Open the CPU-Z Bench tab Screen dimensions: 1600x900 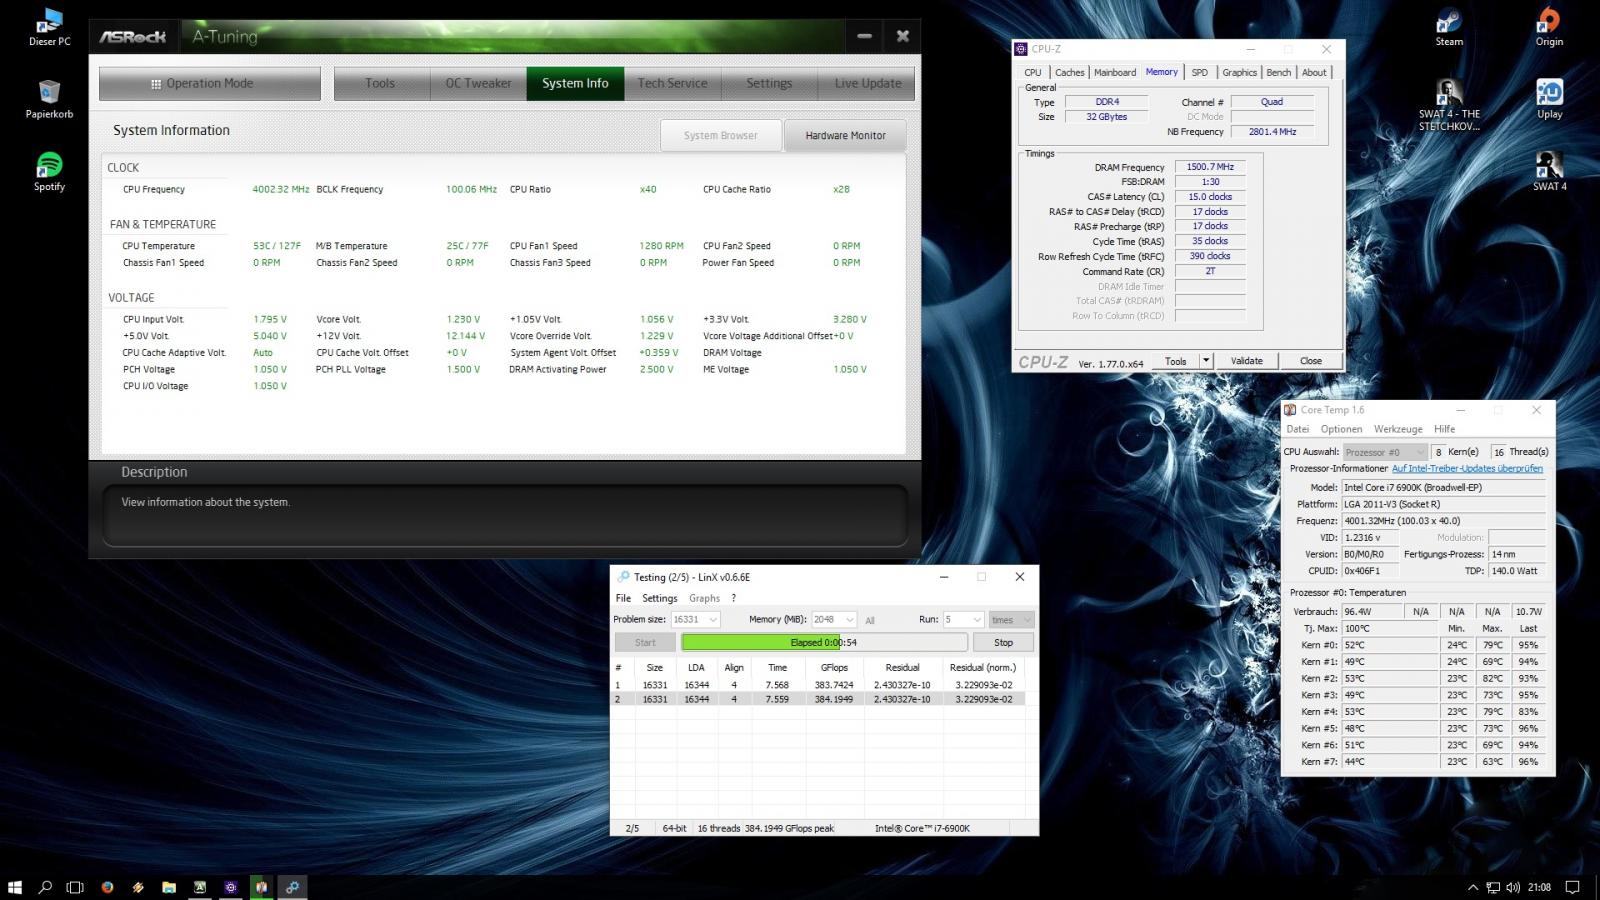[1279, 72]
